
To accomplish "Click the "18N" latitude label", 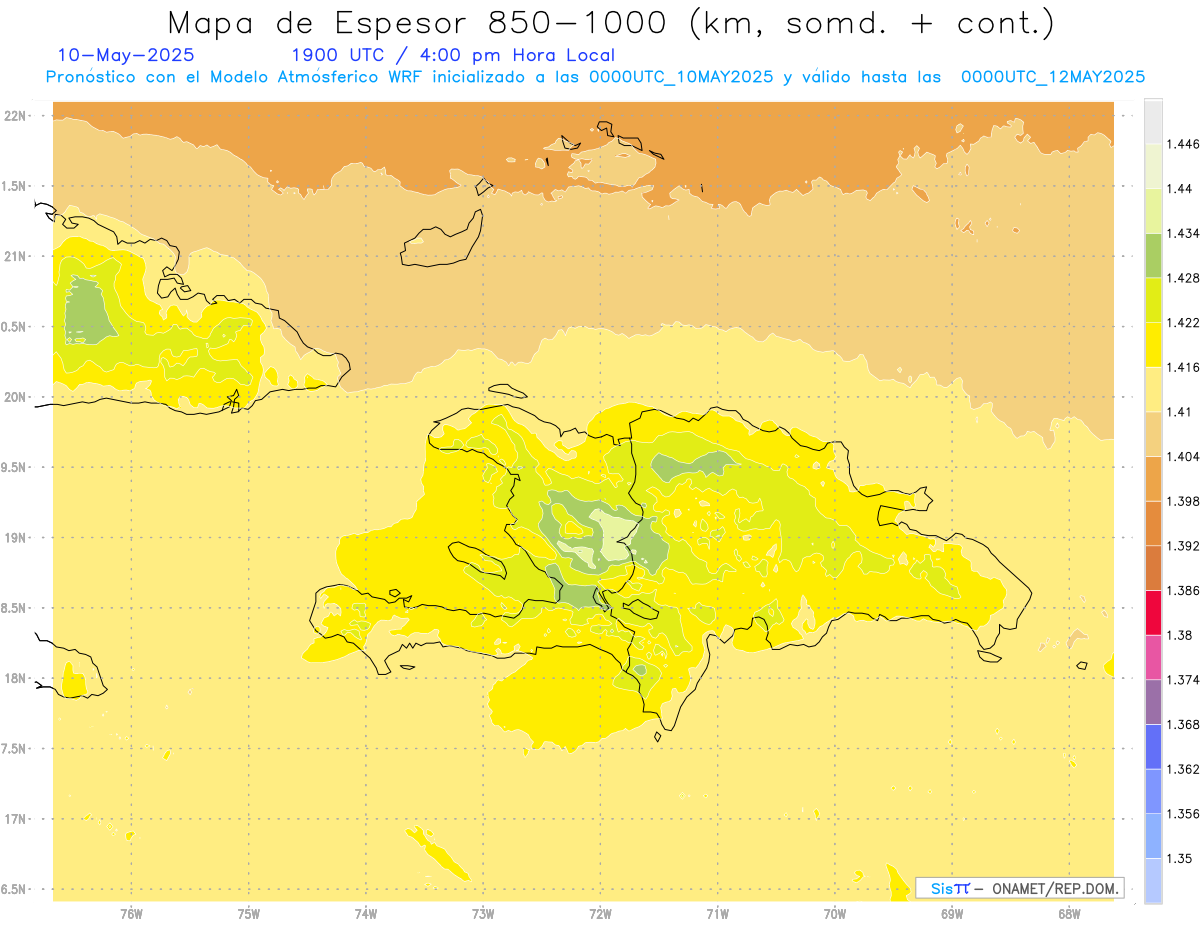I will (x=17, y=678).
